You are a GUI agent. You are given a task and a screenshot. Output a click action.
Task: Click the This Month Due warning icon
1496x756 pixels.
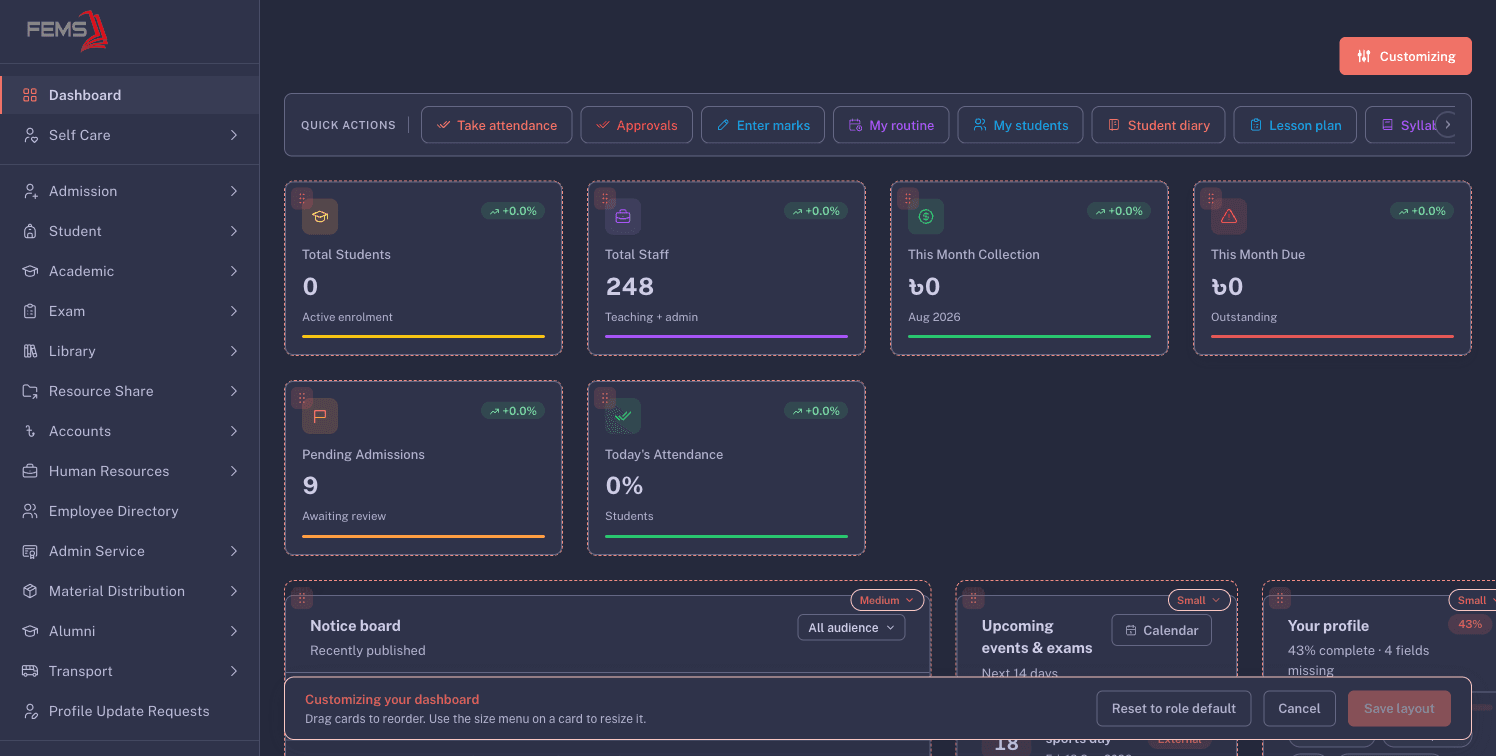point(1229,216)
